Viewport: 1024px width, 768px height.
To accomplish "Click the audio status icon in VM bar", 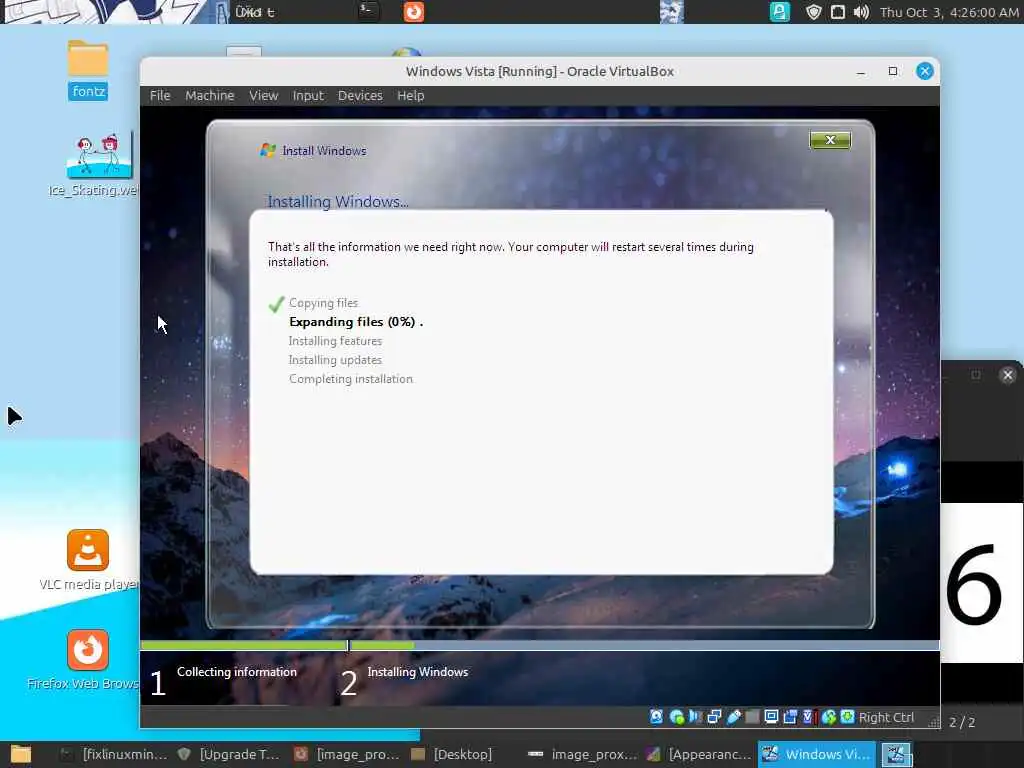I will click(695, 717).
